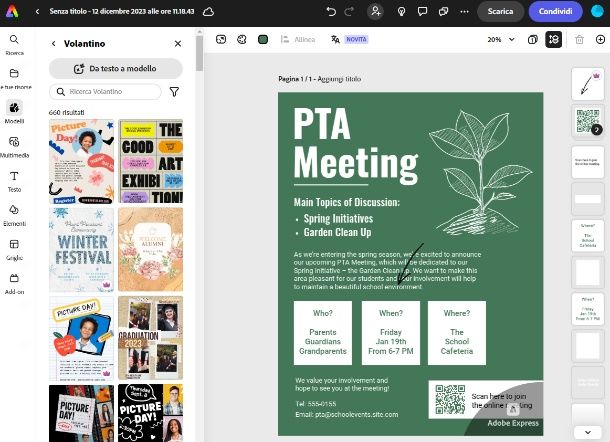The image size is (610, 442).
Task: Click the add page plus icon
Action: [x=600, y=39]
